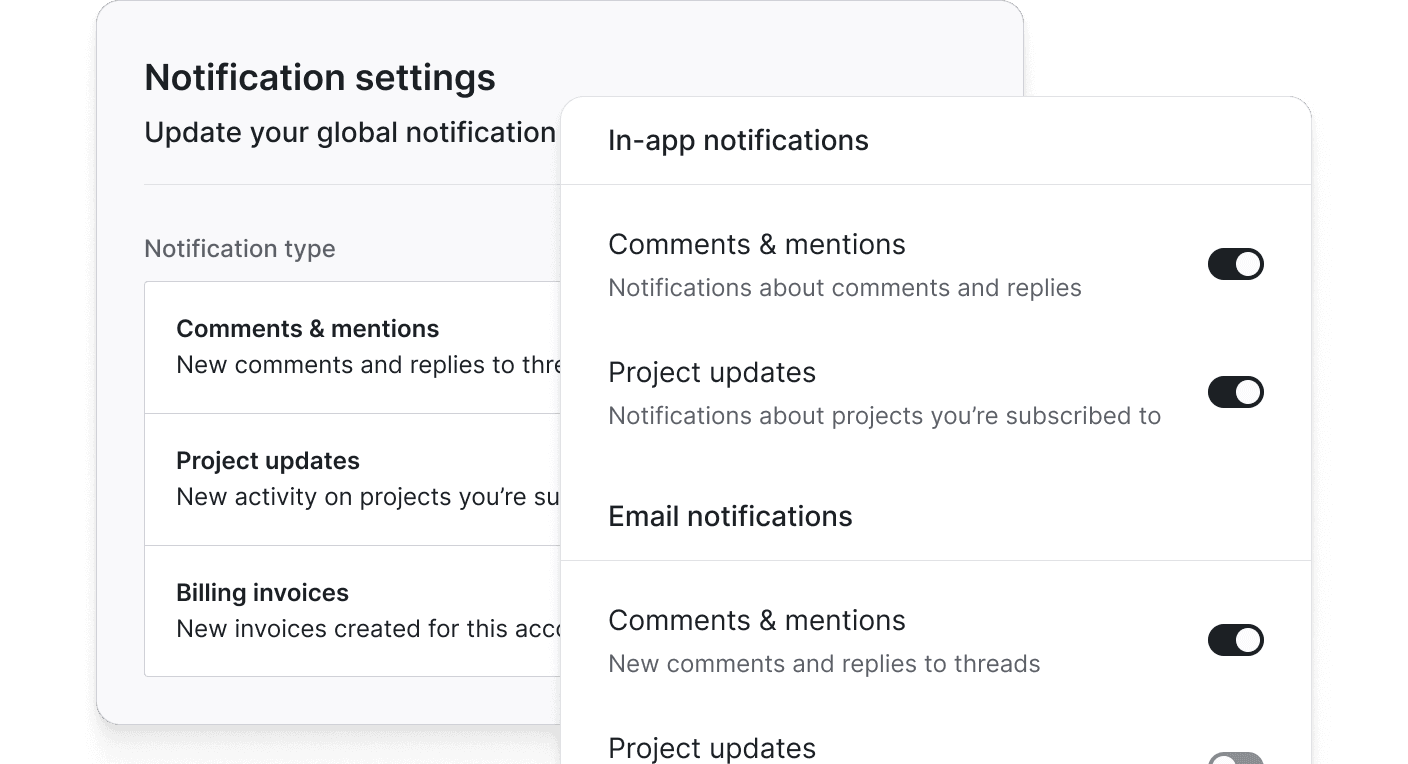Click the Notification settings heading
This screenshot has height=764, width=1408.
click(x=320, y=77)
